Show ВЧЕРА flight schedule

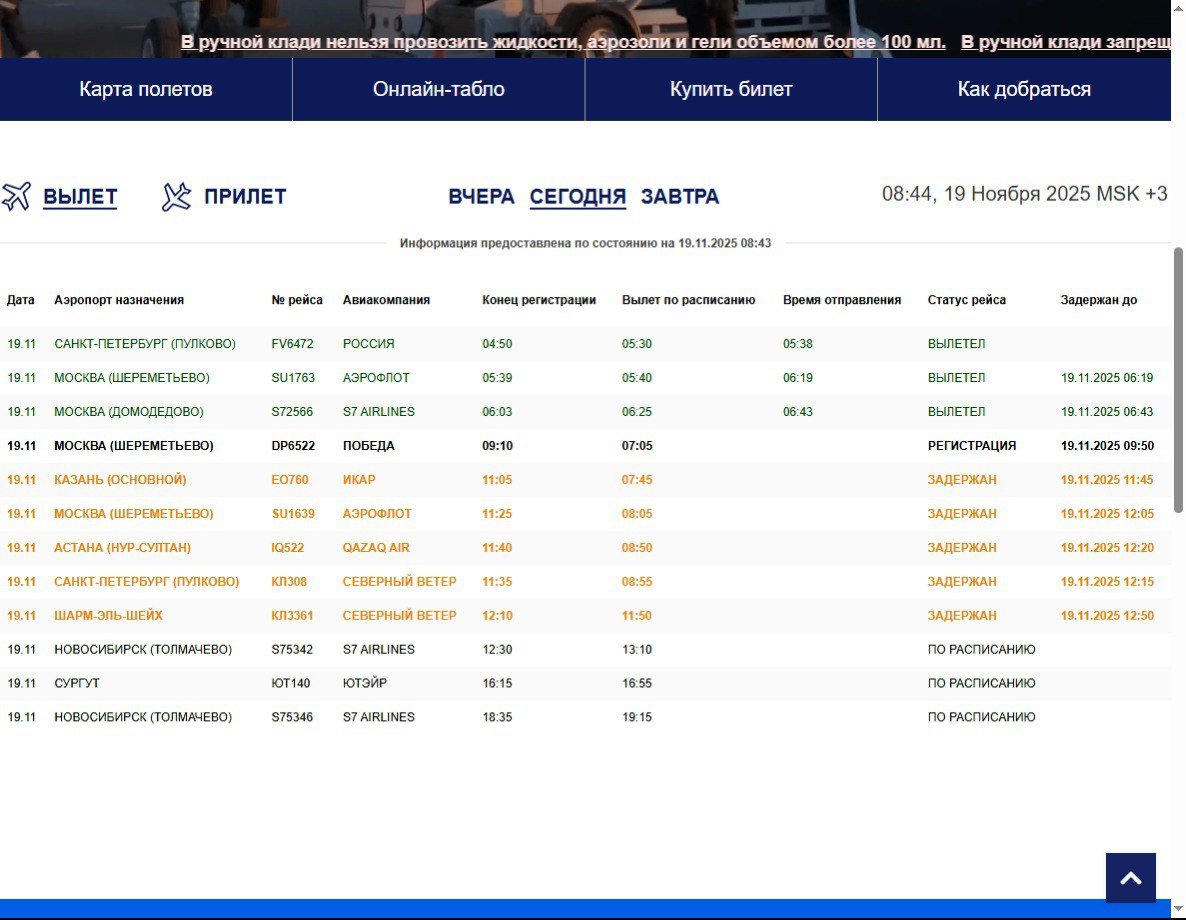481,196
